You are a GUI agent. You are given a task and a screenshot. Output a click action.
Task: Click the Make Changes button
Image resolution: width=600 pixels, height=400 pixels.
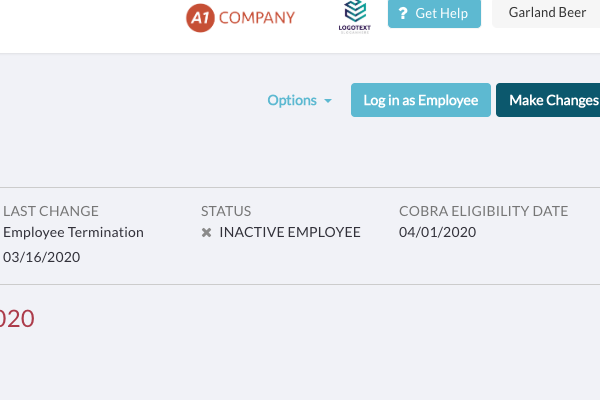pyautogui.click(x=550, y=100)
